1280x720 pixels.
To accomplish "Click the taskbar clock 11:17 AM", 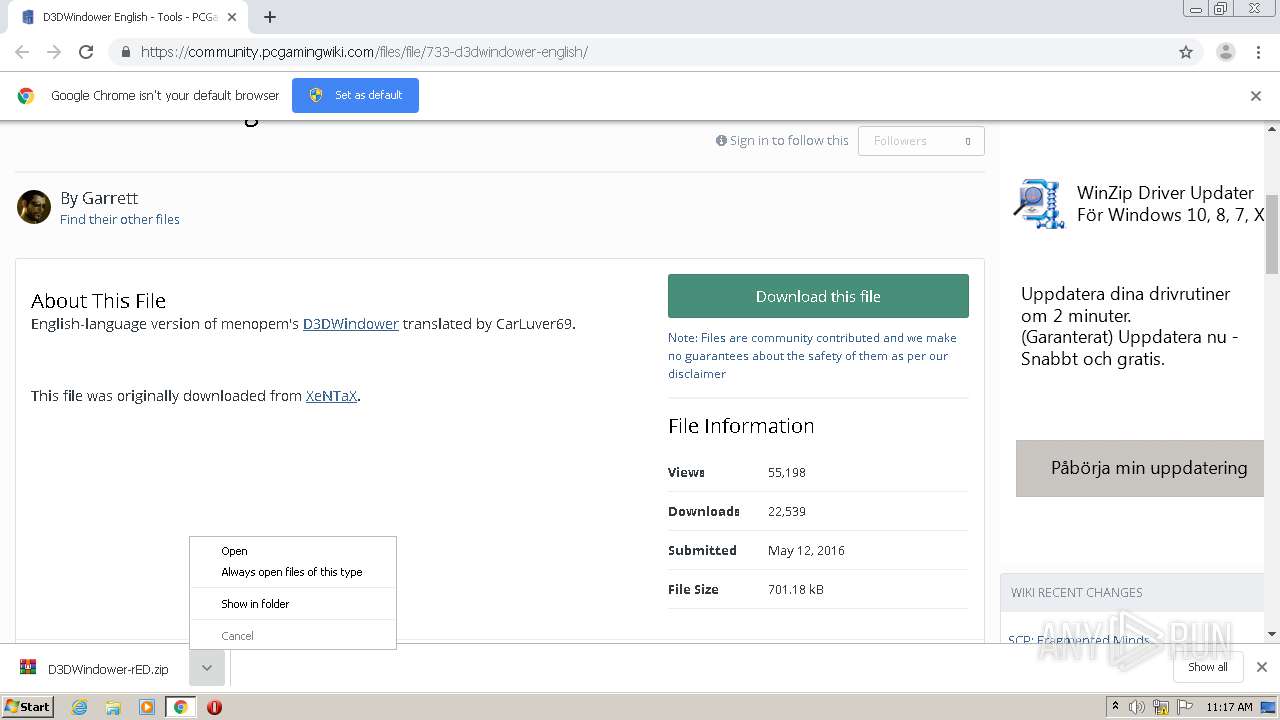I will tap(1229, 707).
